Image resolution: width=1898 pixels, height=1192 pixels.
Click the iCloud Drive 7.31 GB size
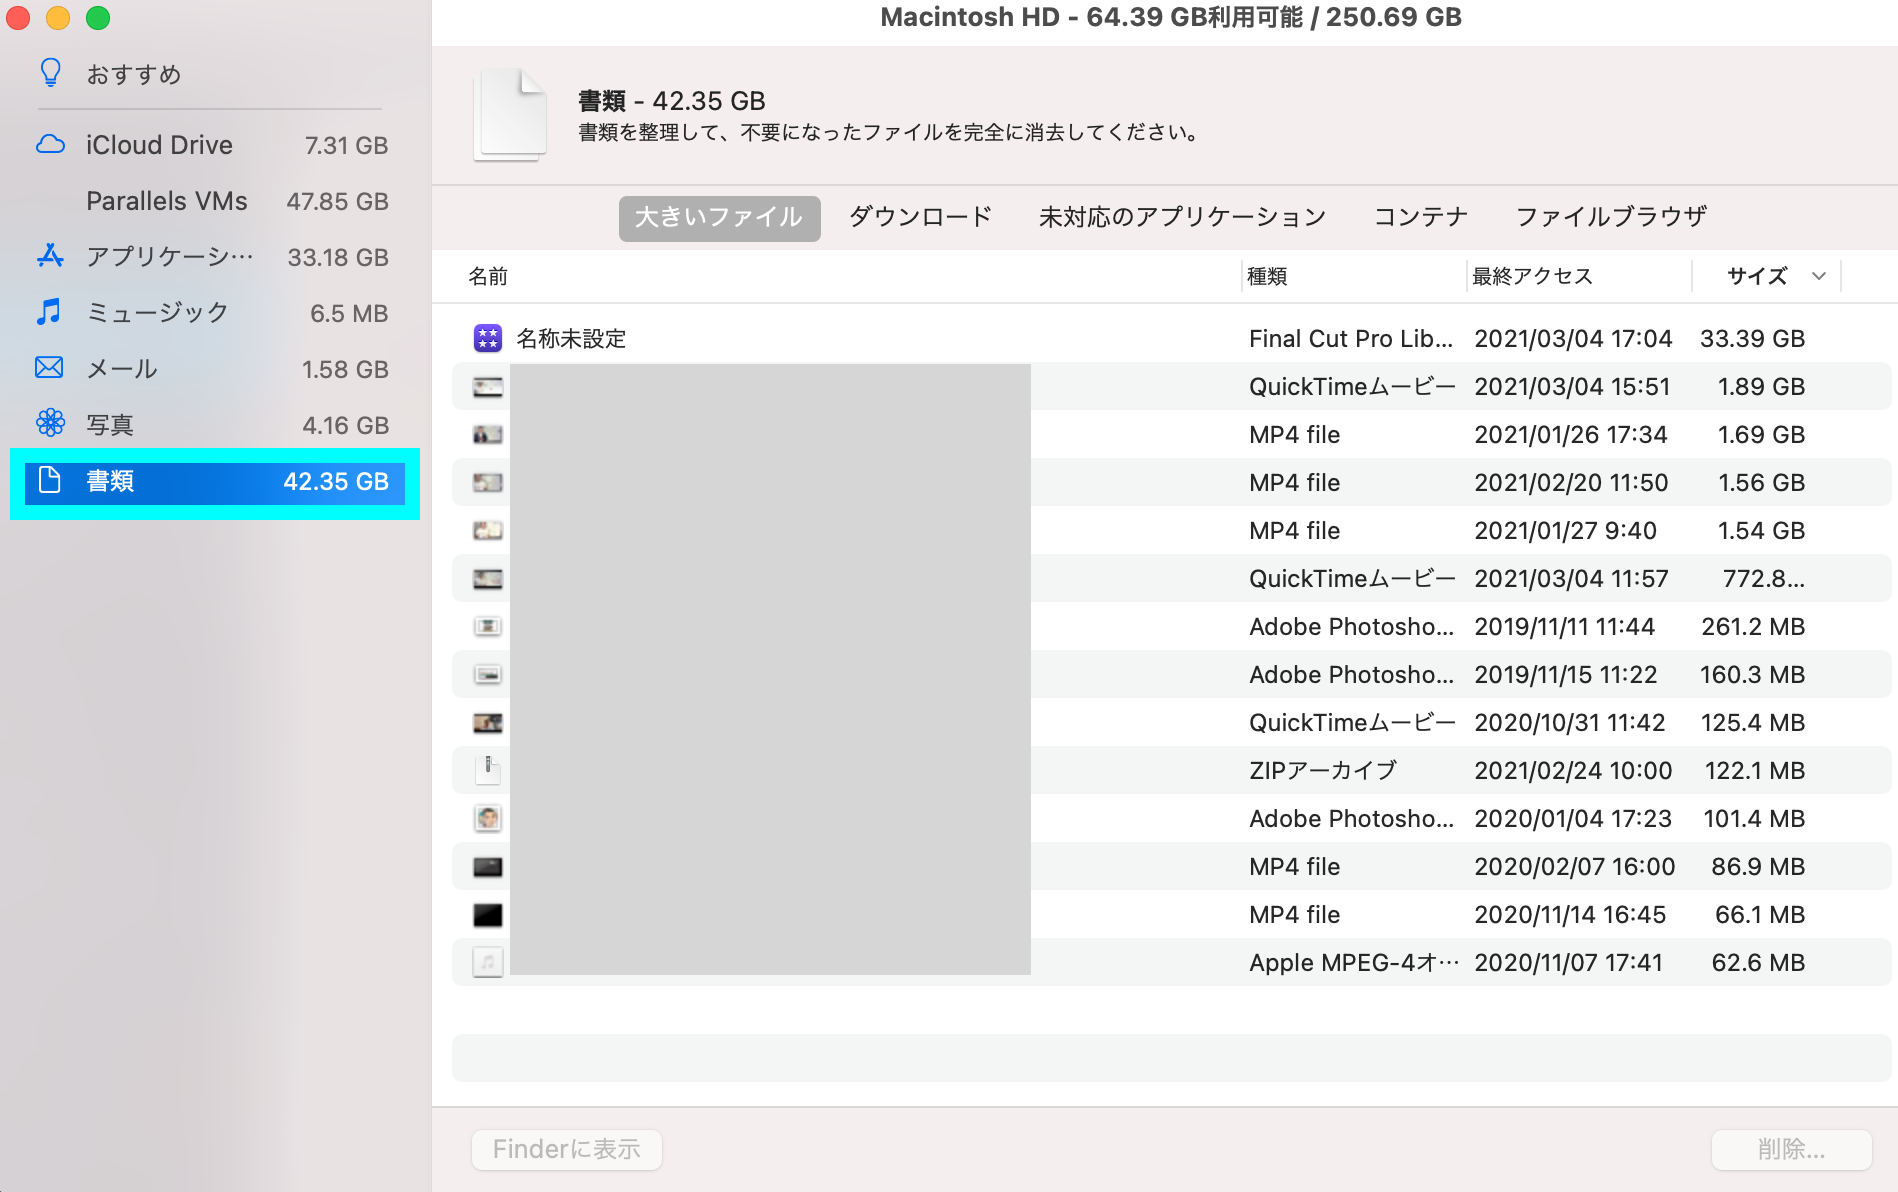346,145
